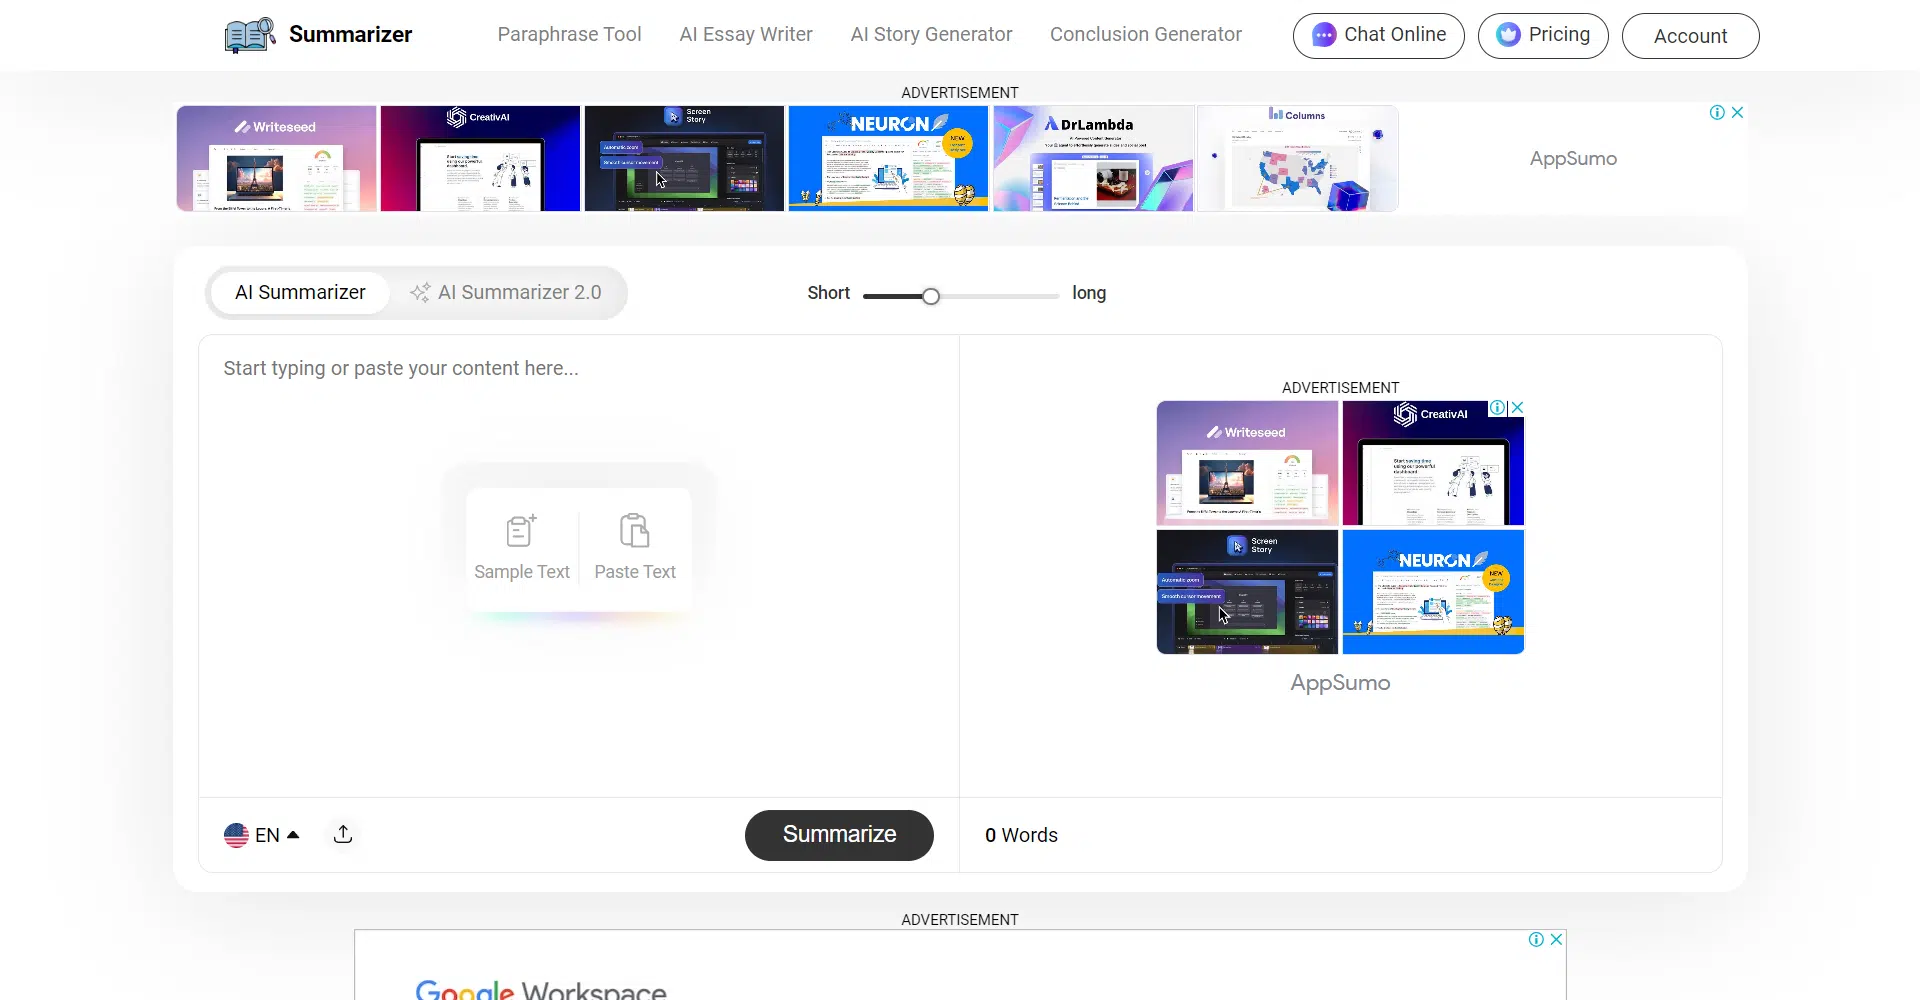This screenshot has width=1920, height=1000.
Task: Expand the EN language dropdown
Action: click(293, 835)
